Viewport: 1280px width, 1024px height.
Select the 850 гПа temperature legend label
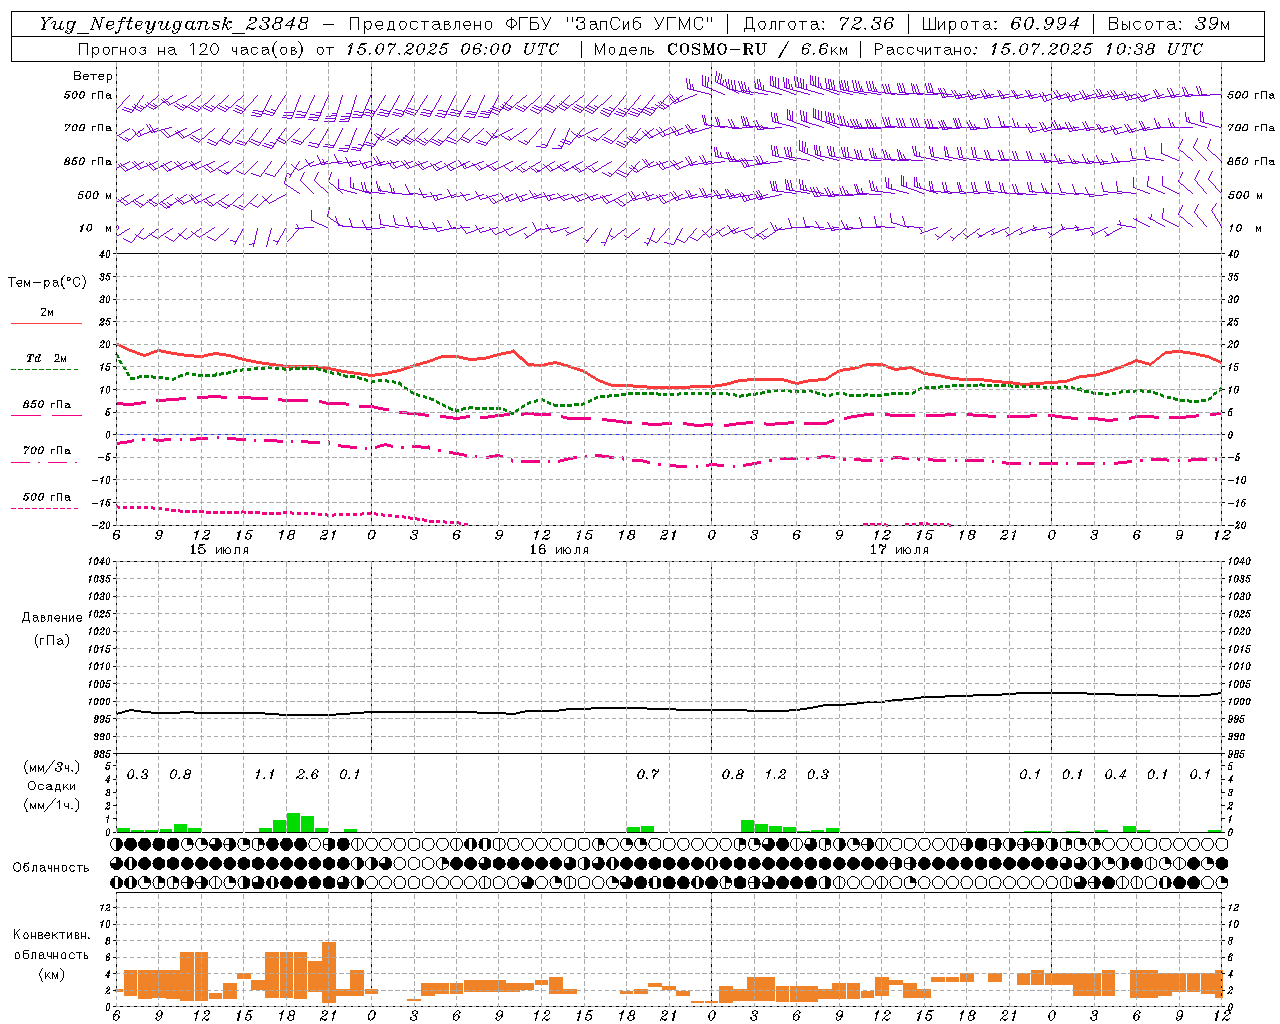click(x=47, y=404)
